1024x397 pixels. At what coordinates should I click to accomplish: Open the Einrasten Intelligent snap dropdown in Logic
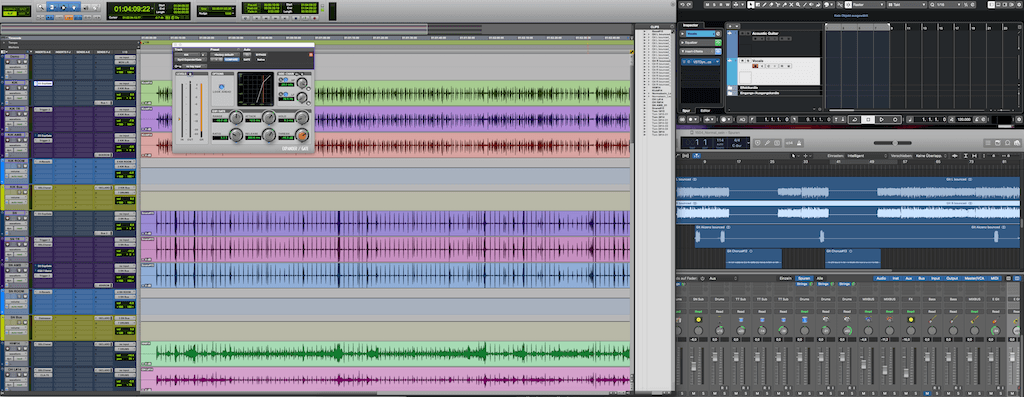point(867,155)
